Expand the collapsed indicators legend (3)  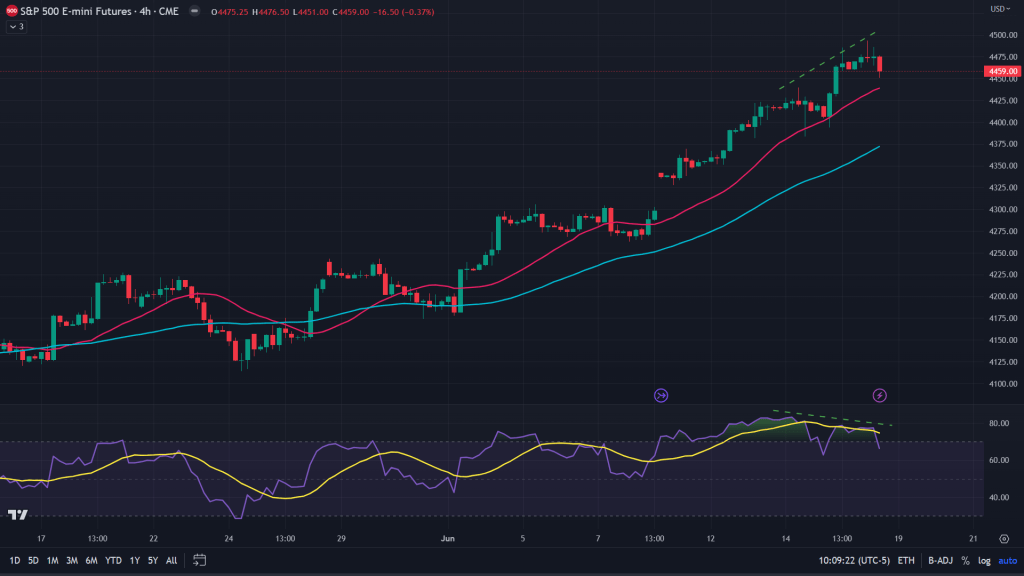coord(16,27)
